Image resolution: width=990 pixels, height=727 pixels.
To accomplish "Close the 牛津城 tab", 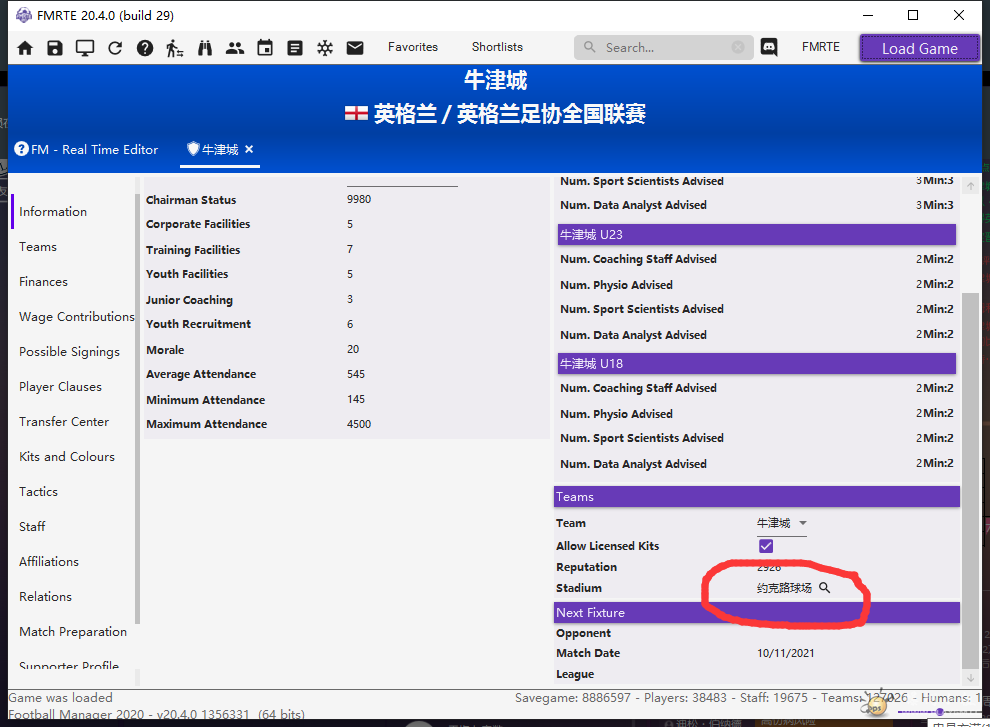I will point(249,149).
